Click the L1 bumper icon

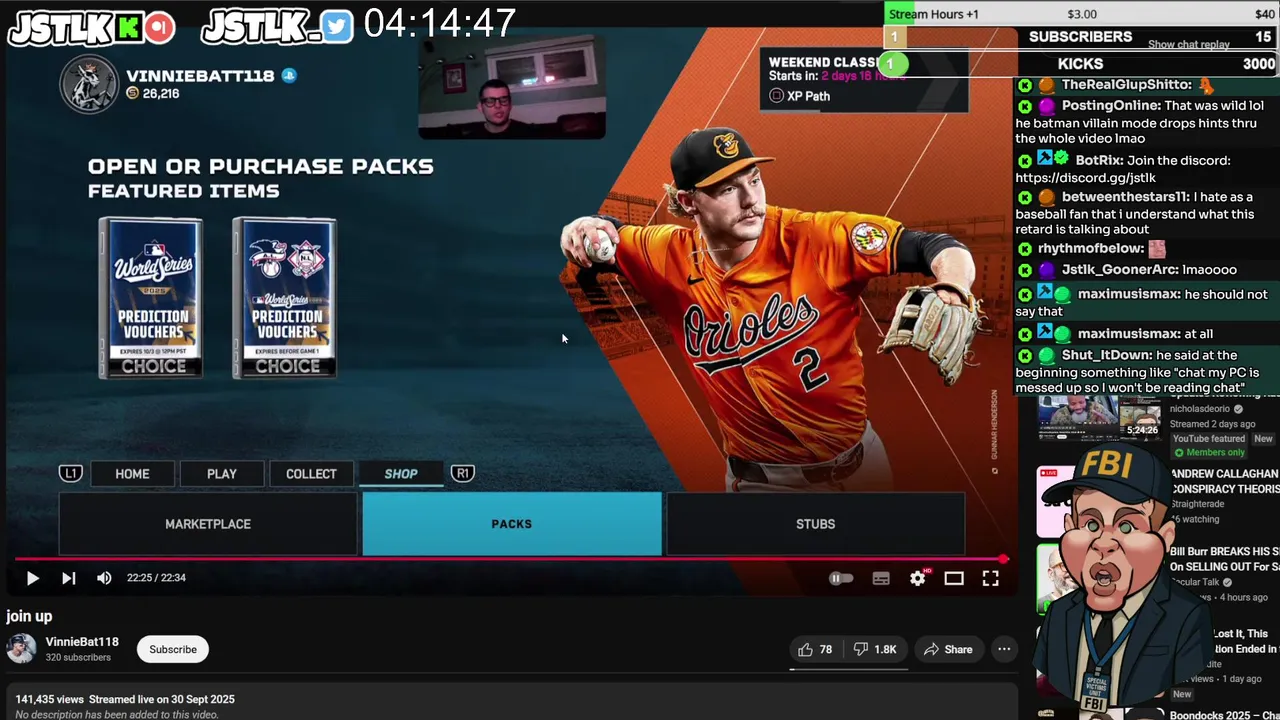pyautogui.click(x=70, y=473)
